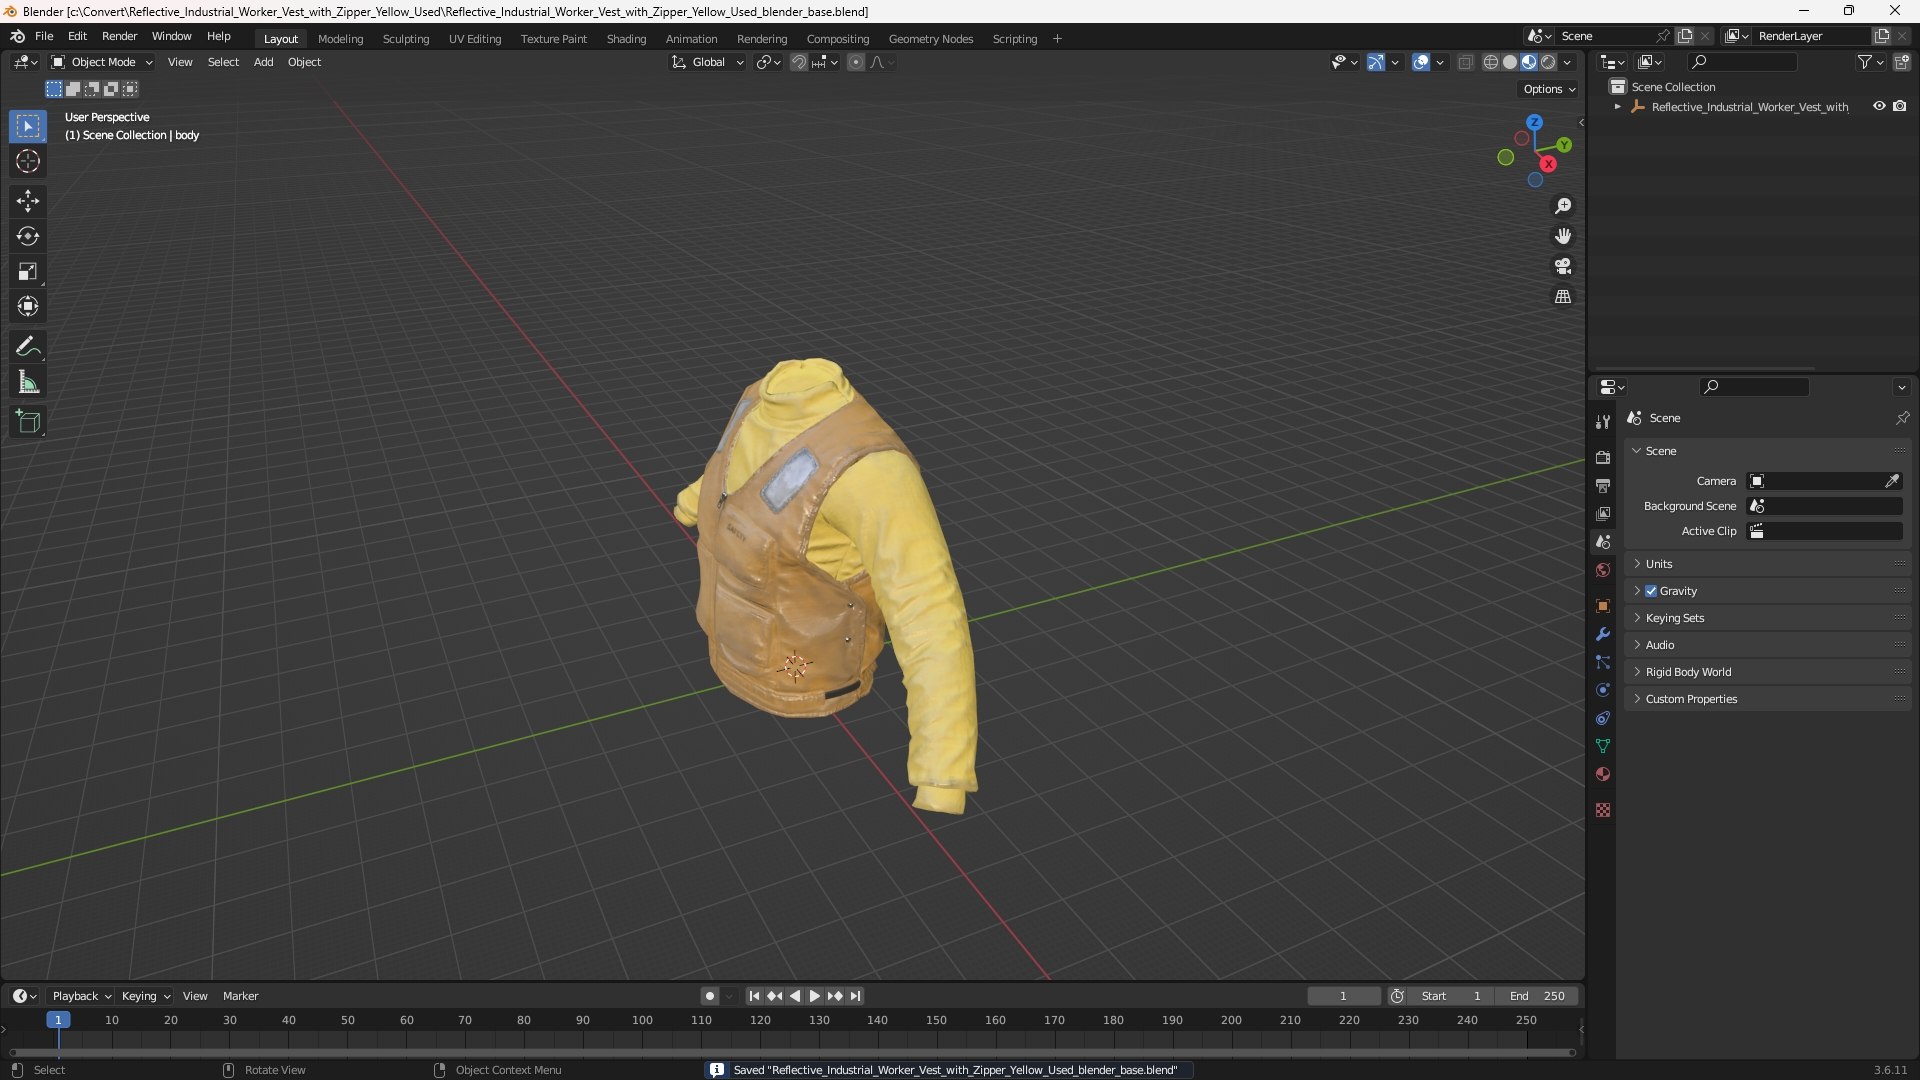Viewport: 1920px width, 1080px height.
Task: Open the Options dropdown in viewport
Action: point(1549,89)
